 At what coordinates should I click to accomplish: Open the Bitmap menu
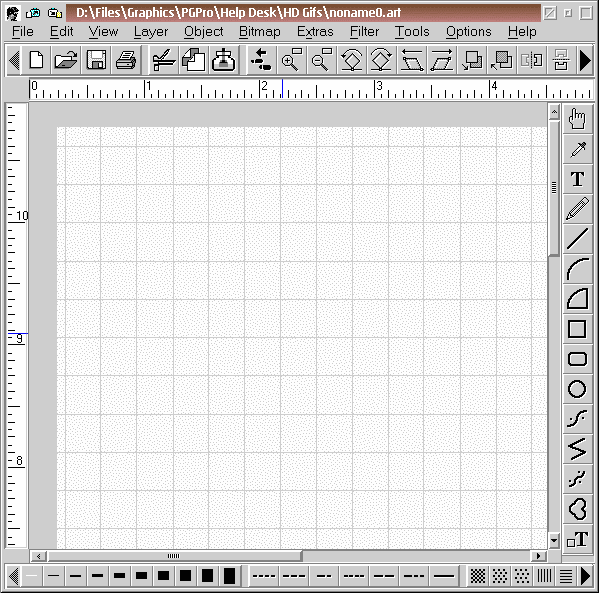tap(260, 32)
